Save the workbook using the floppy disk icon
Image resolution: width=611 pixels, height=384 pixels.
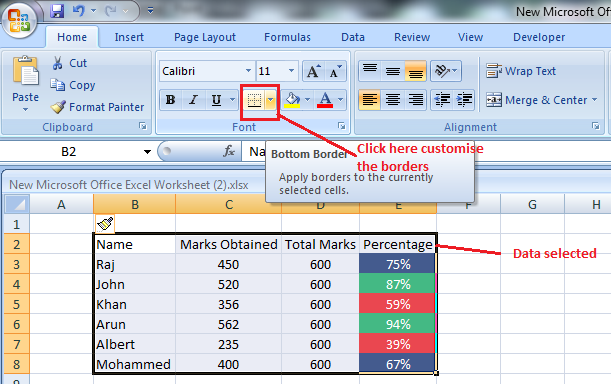[57, 11]
